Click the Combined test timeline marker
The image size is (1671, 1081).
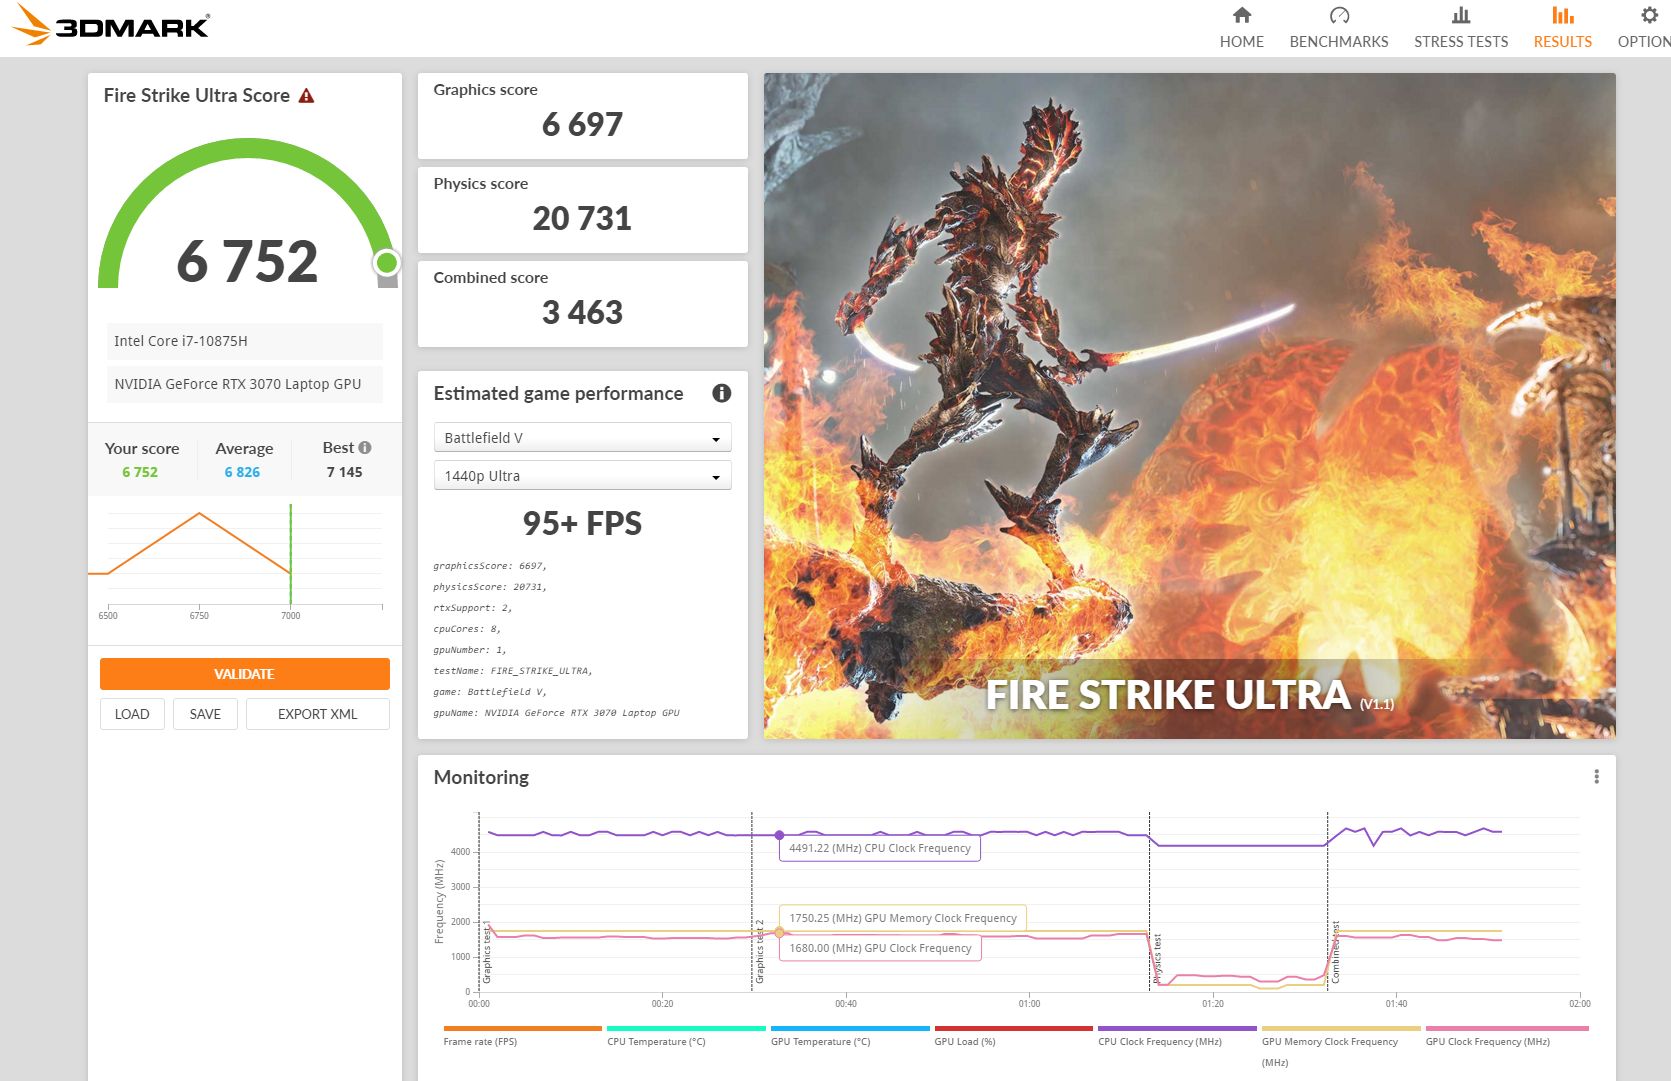coord(1335,952)
